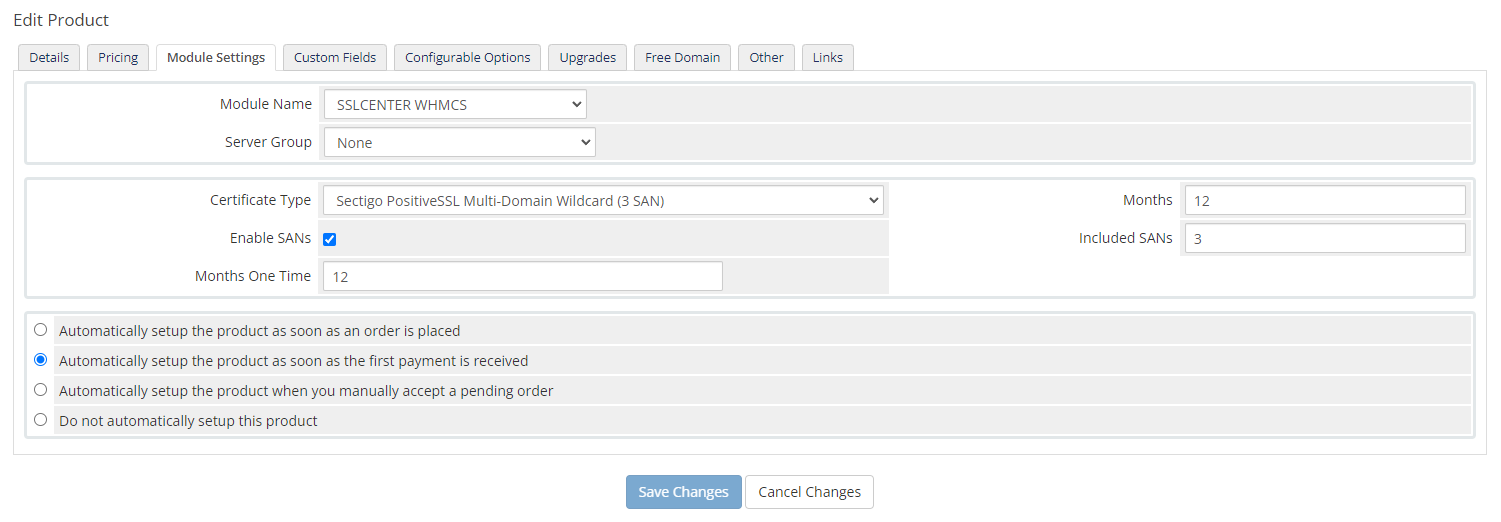Open the Custom Fields tab
Screen dimensions: 1501x522
335,57
